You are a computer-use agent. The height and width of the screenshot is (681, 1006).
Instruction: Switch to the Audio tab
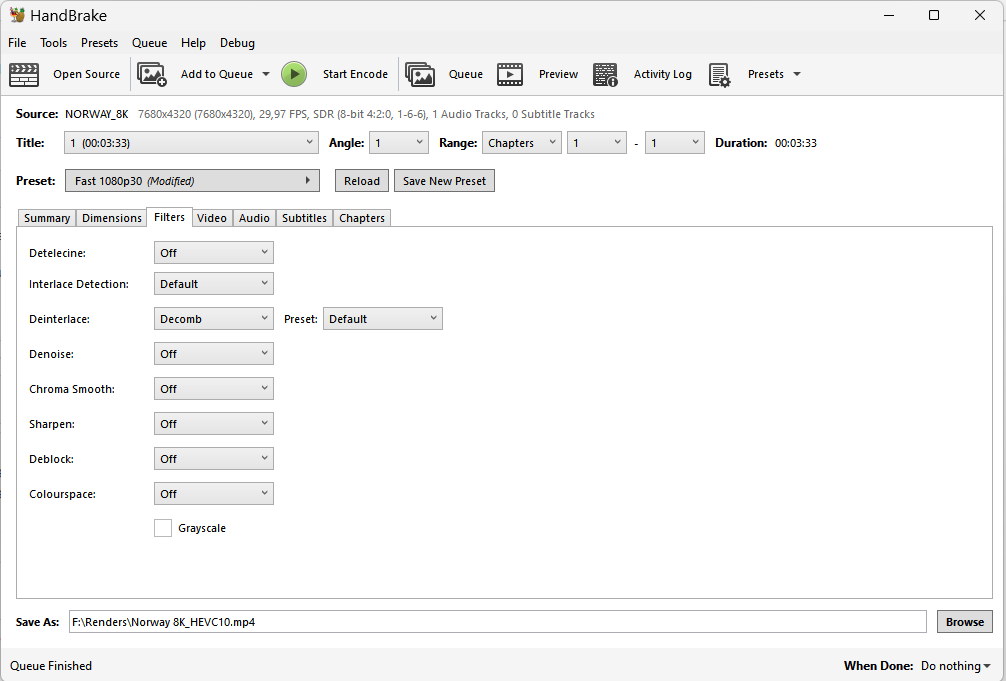point(254,218)
